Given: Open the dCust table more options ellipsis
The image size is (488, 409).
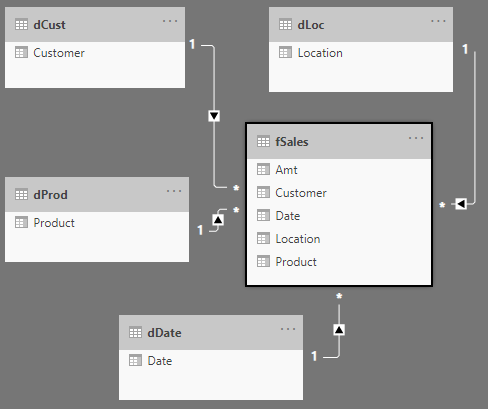Looking at the screenshot, I should [170, 21].
